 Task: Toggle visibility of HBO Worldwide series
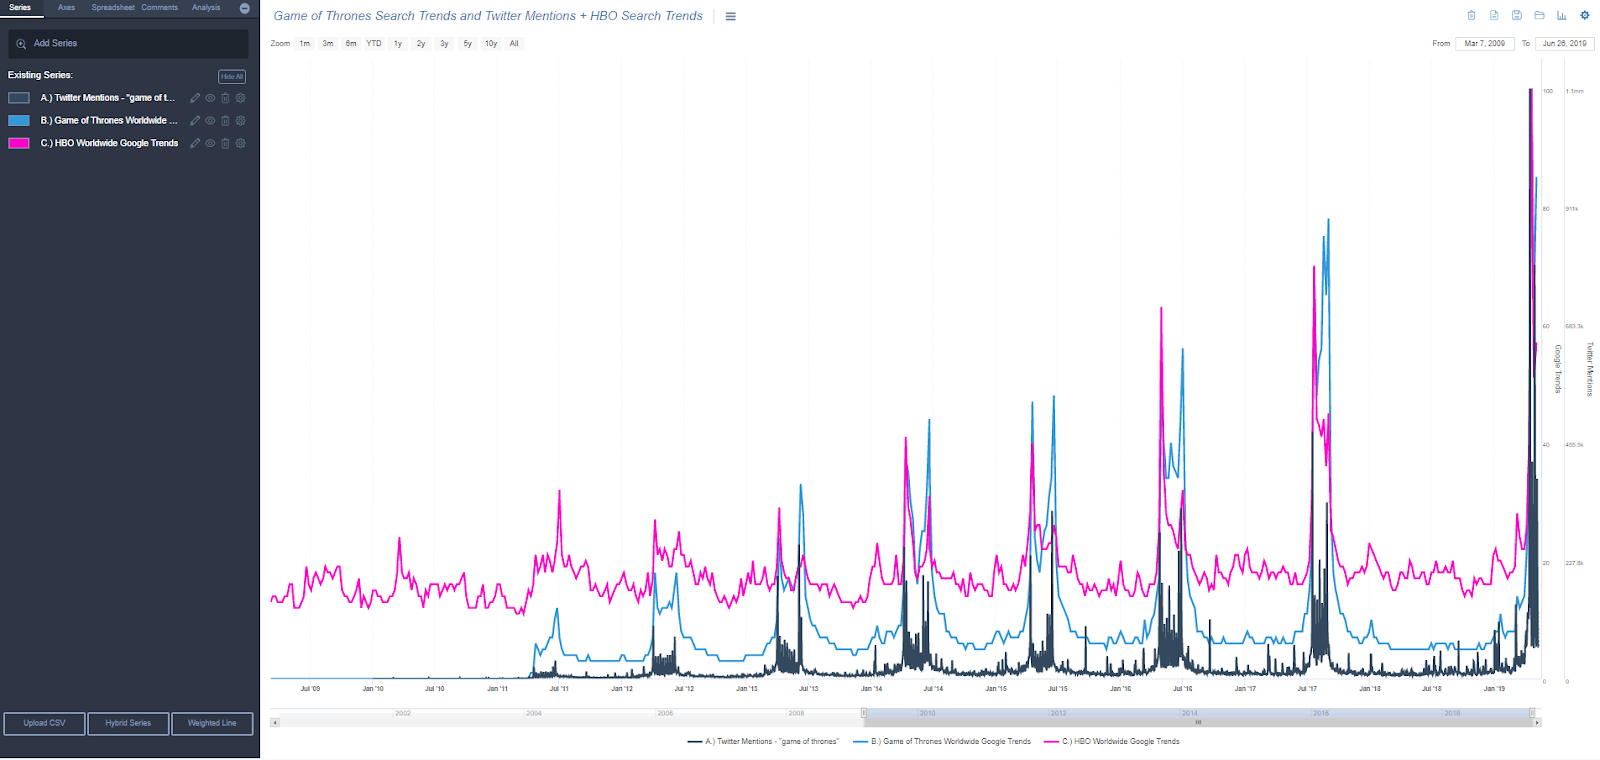pyautogui.click(x=210, y=143)
